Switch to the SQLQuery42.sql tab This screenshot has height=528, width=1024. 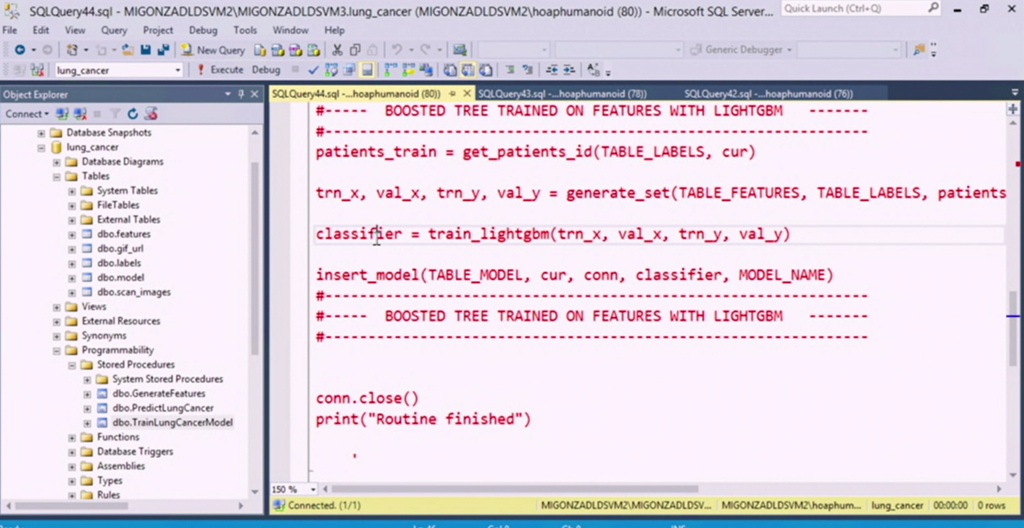[769, 94]
